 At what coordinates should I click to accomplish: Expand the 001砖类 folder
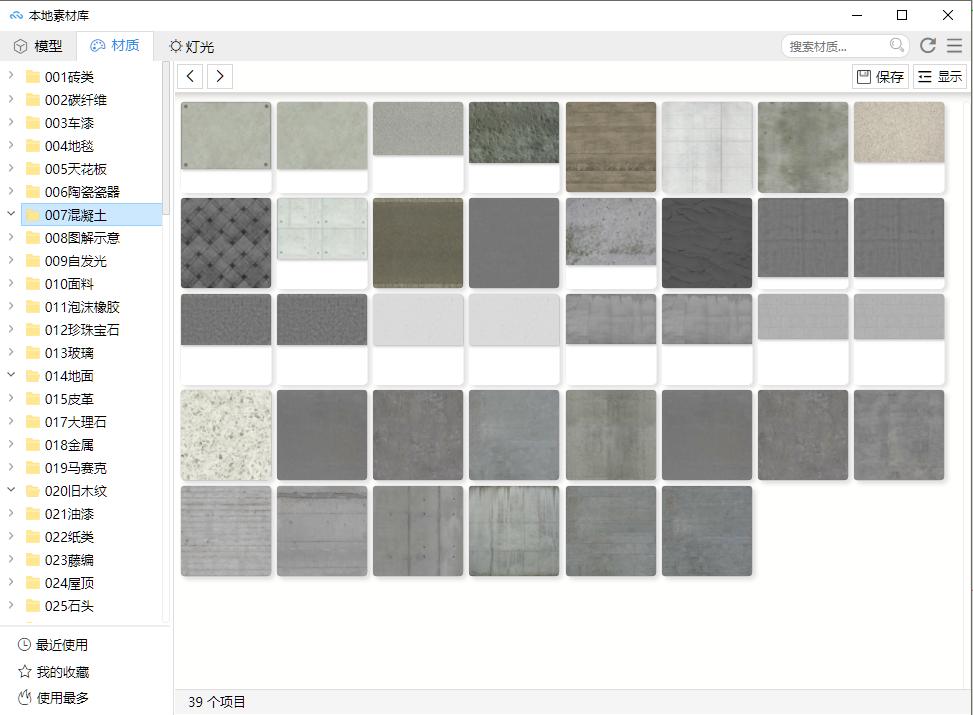pyautogui.click(x=10, y=76)
